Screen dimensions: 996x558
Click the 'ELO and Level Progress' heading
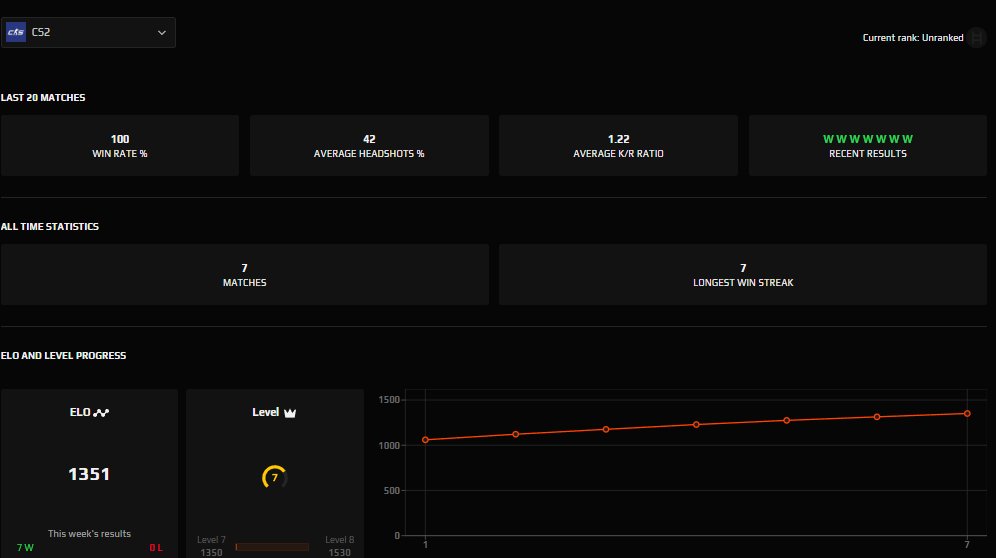point(64,355)
